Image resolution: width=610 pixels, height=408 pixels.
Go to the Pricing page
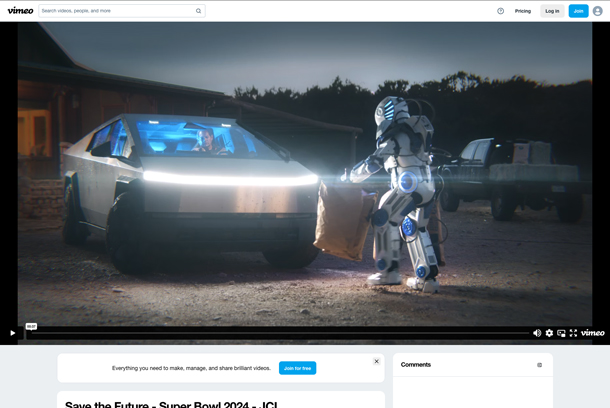pyautogui.click(x=522, y=11)
